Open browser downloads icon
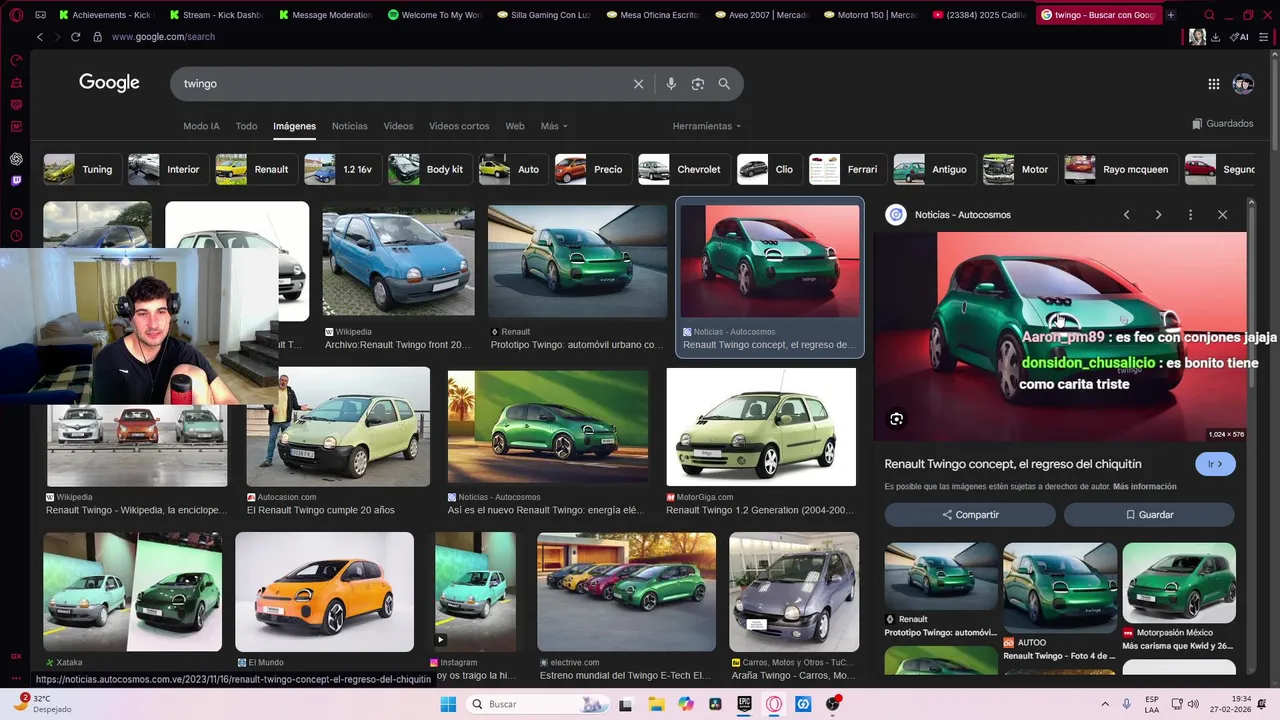This screenshot has height=720, width=1280. click(x=1215, y=36)
